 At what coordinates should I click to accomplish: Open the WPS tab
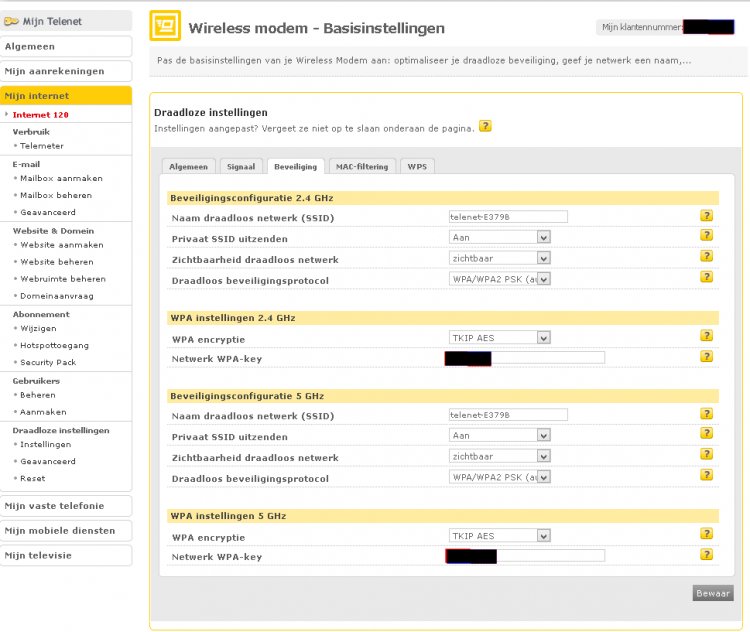click(416, 166)
